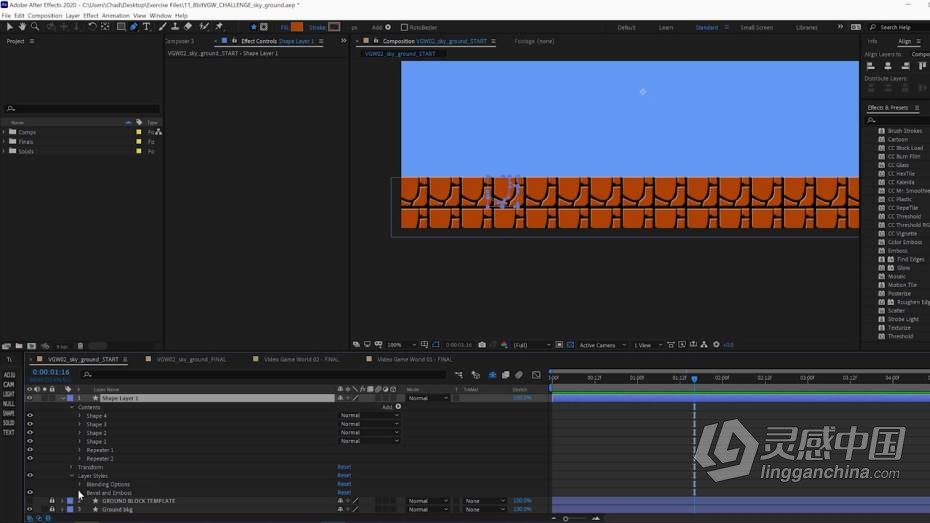Expand the Comps folder in Project panel

click(x=4, y=132)
